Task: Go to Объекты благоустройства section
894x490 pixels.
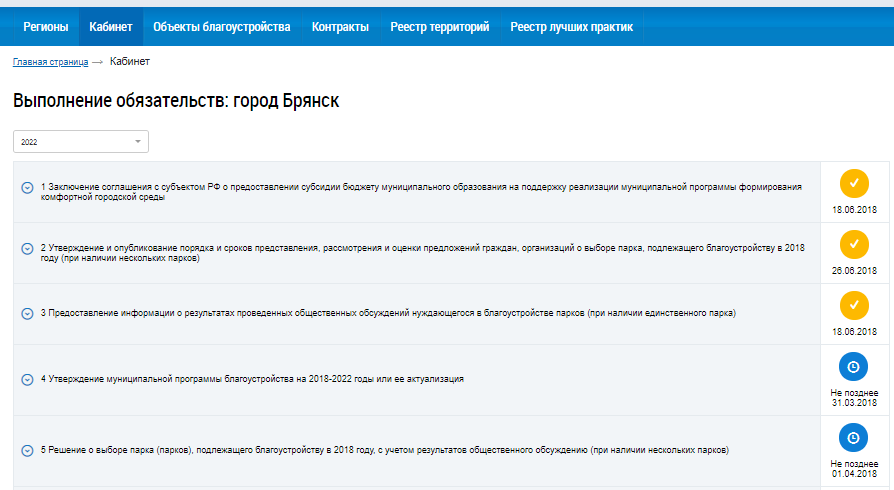Action: 221,27
